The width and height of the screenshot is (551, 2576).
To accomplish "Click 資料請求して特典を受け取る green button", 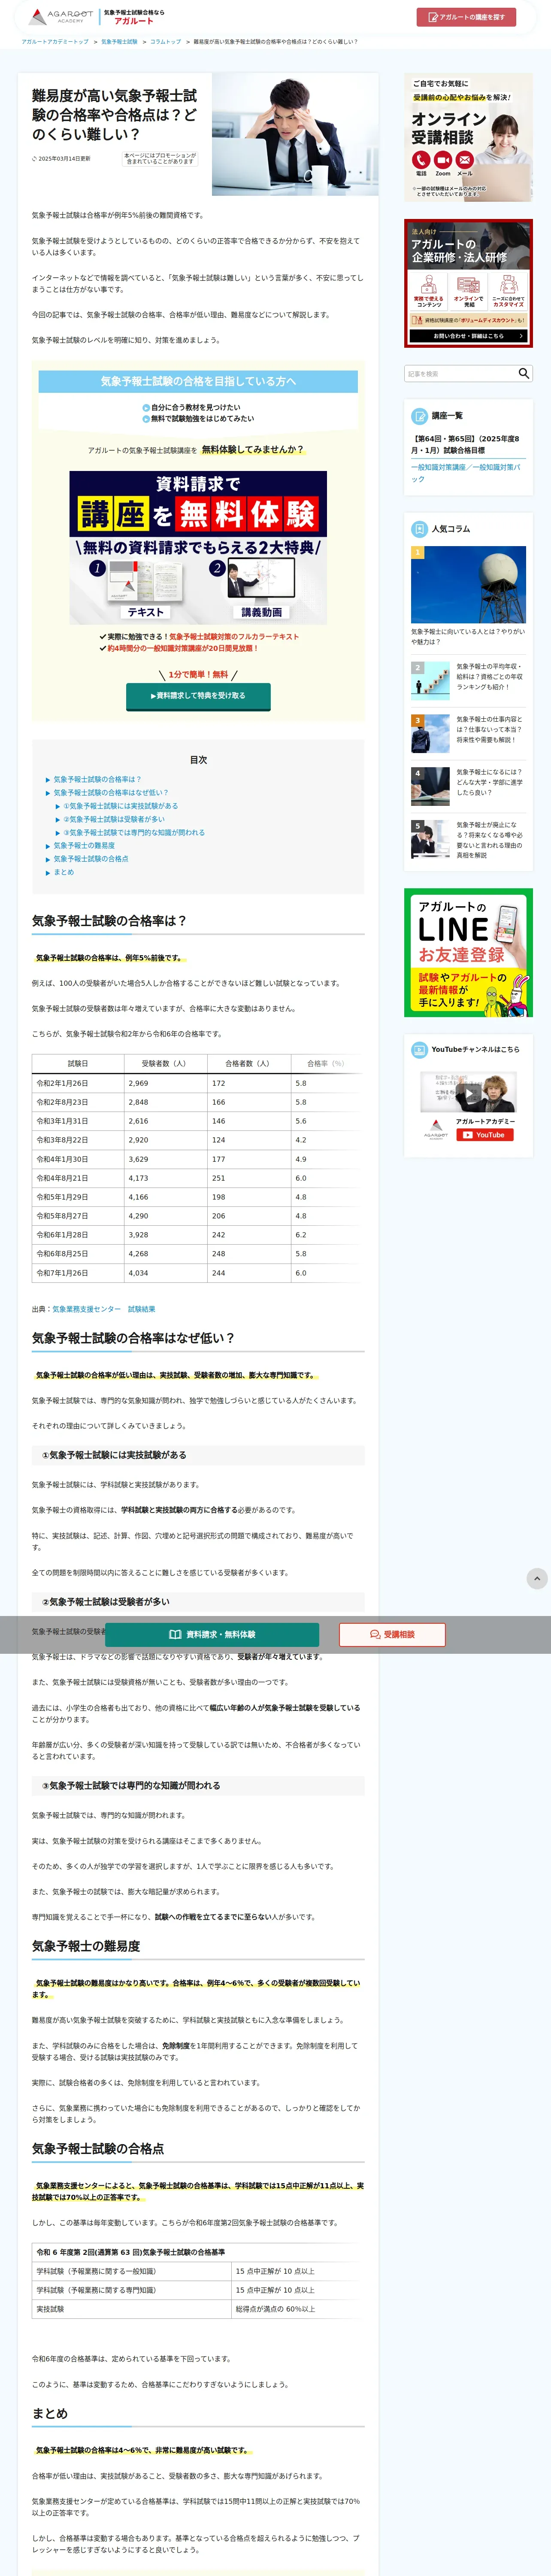I will point(198,696).
